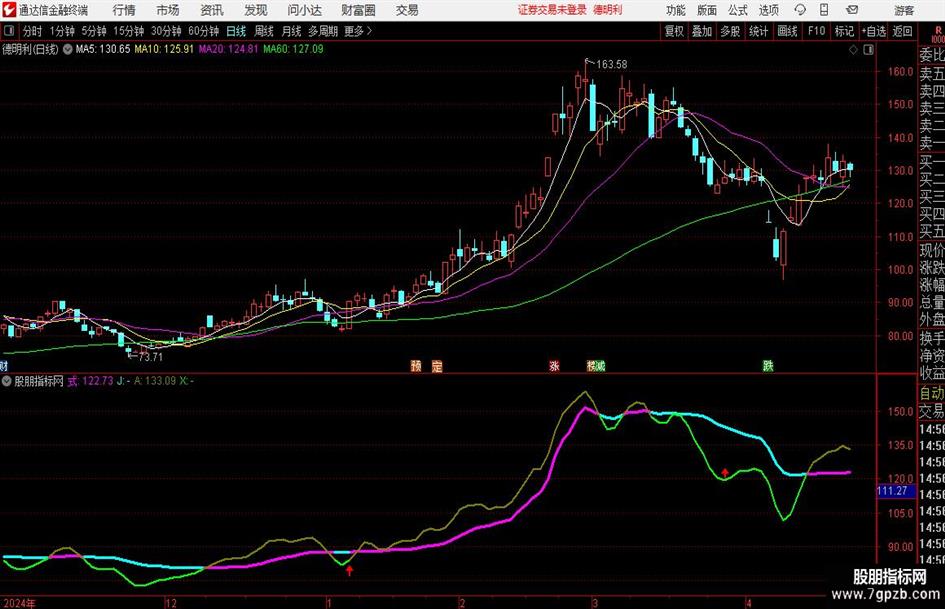Open the 功能 menu

coord(676,10)
